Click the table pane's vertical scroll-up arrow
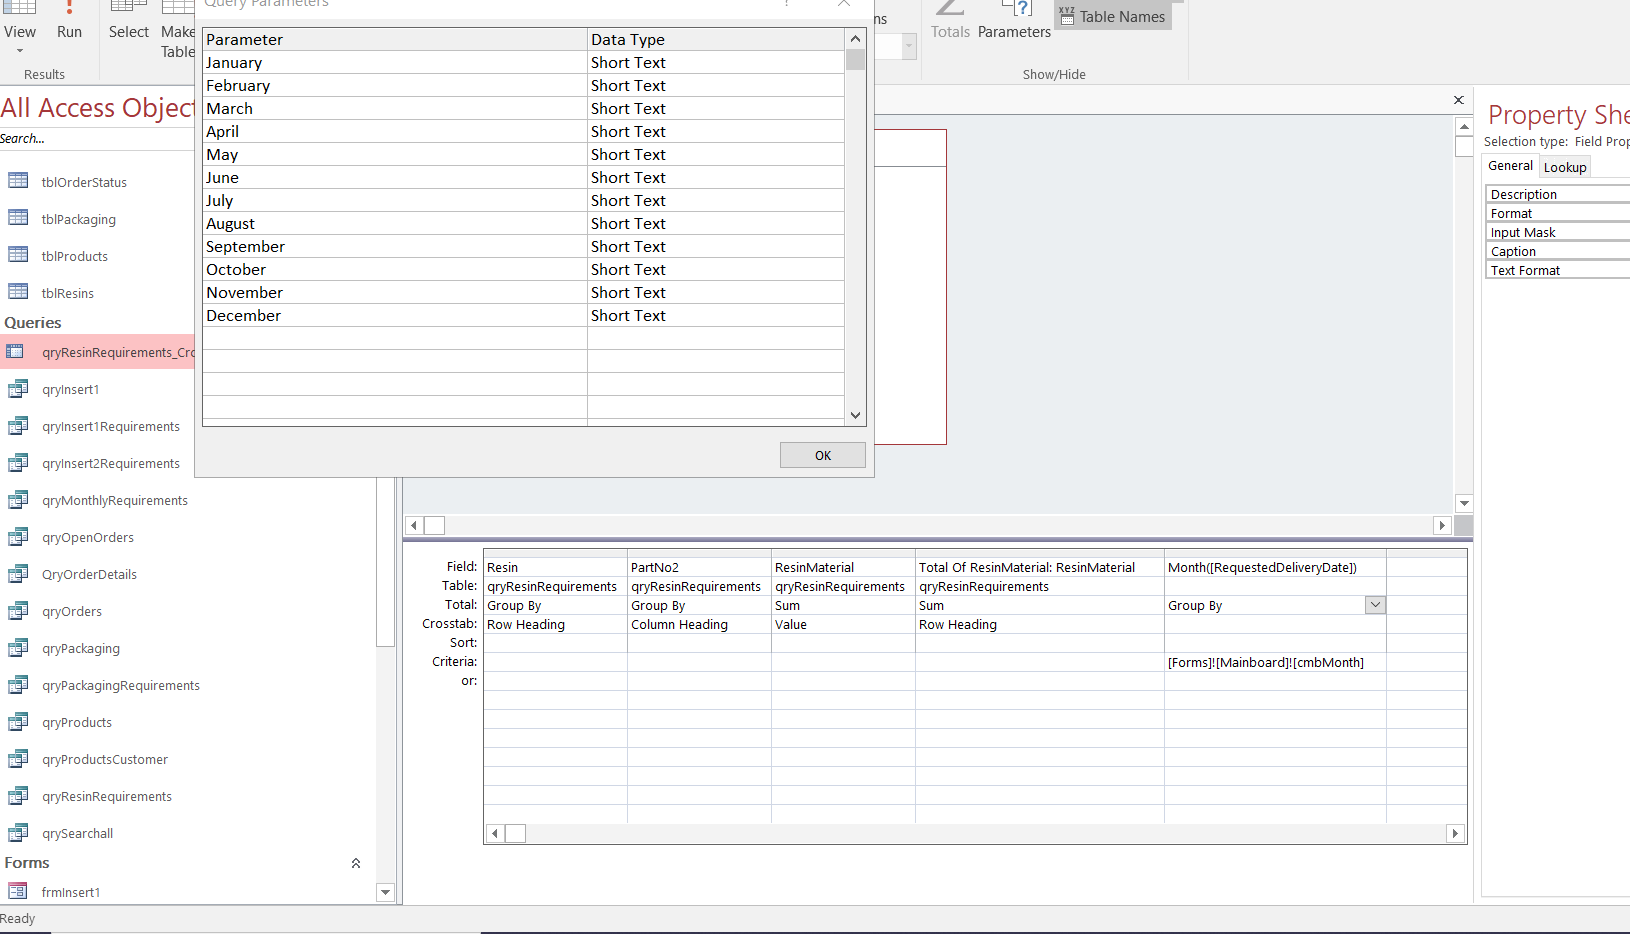Screen dimensions: 1630x934 [x=1464, y=126]
